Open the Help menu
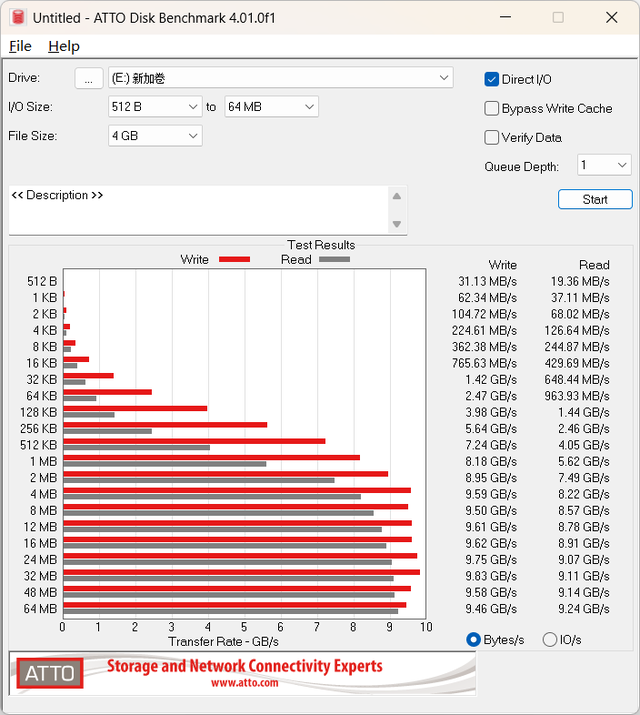 pyautogui.click(x=64, y=46)
